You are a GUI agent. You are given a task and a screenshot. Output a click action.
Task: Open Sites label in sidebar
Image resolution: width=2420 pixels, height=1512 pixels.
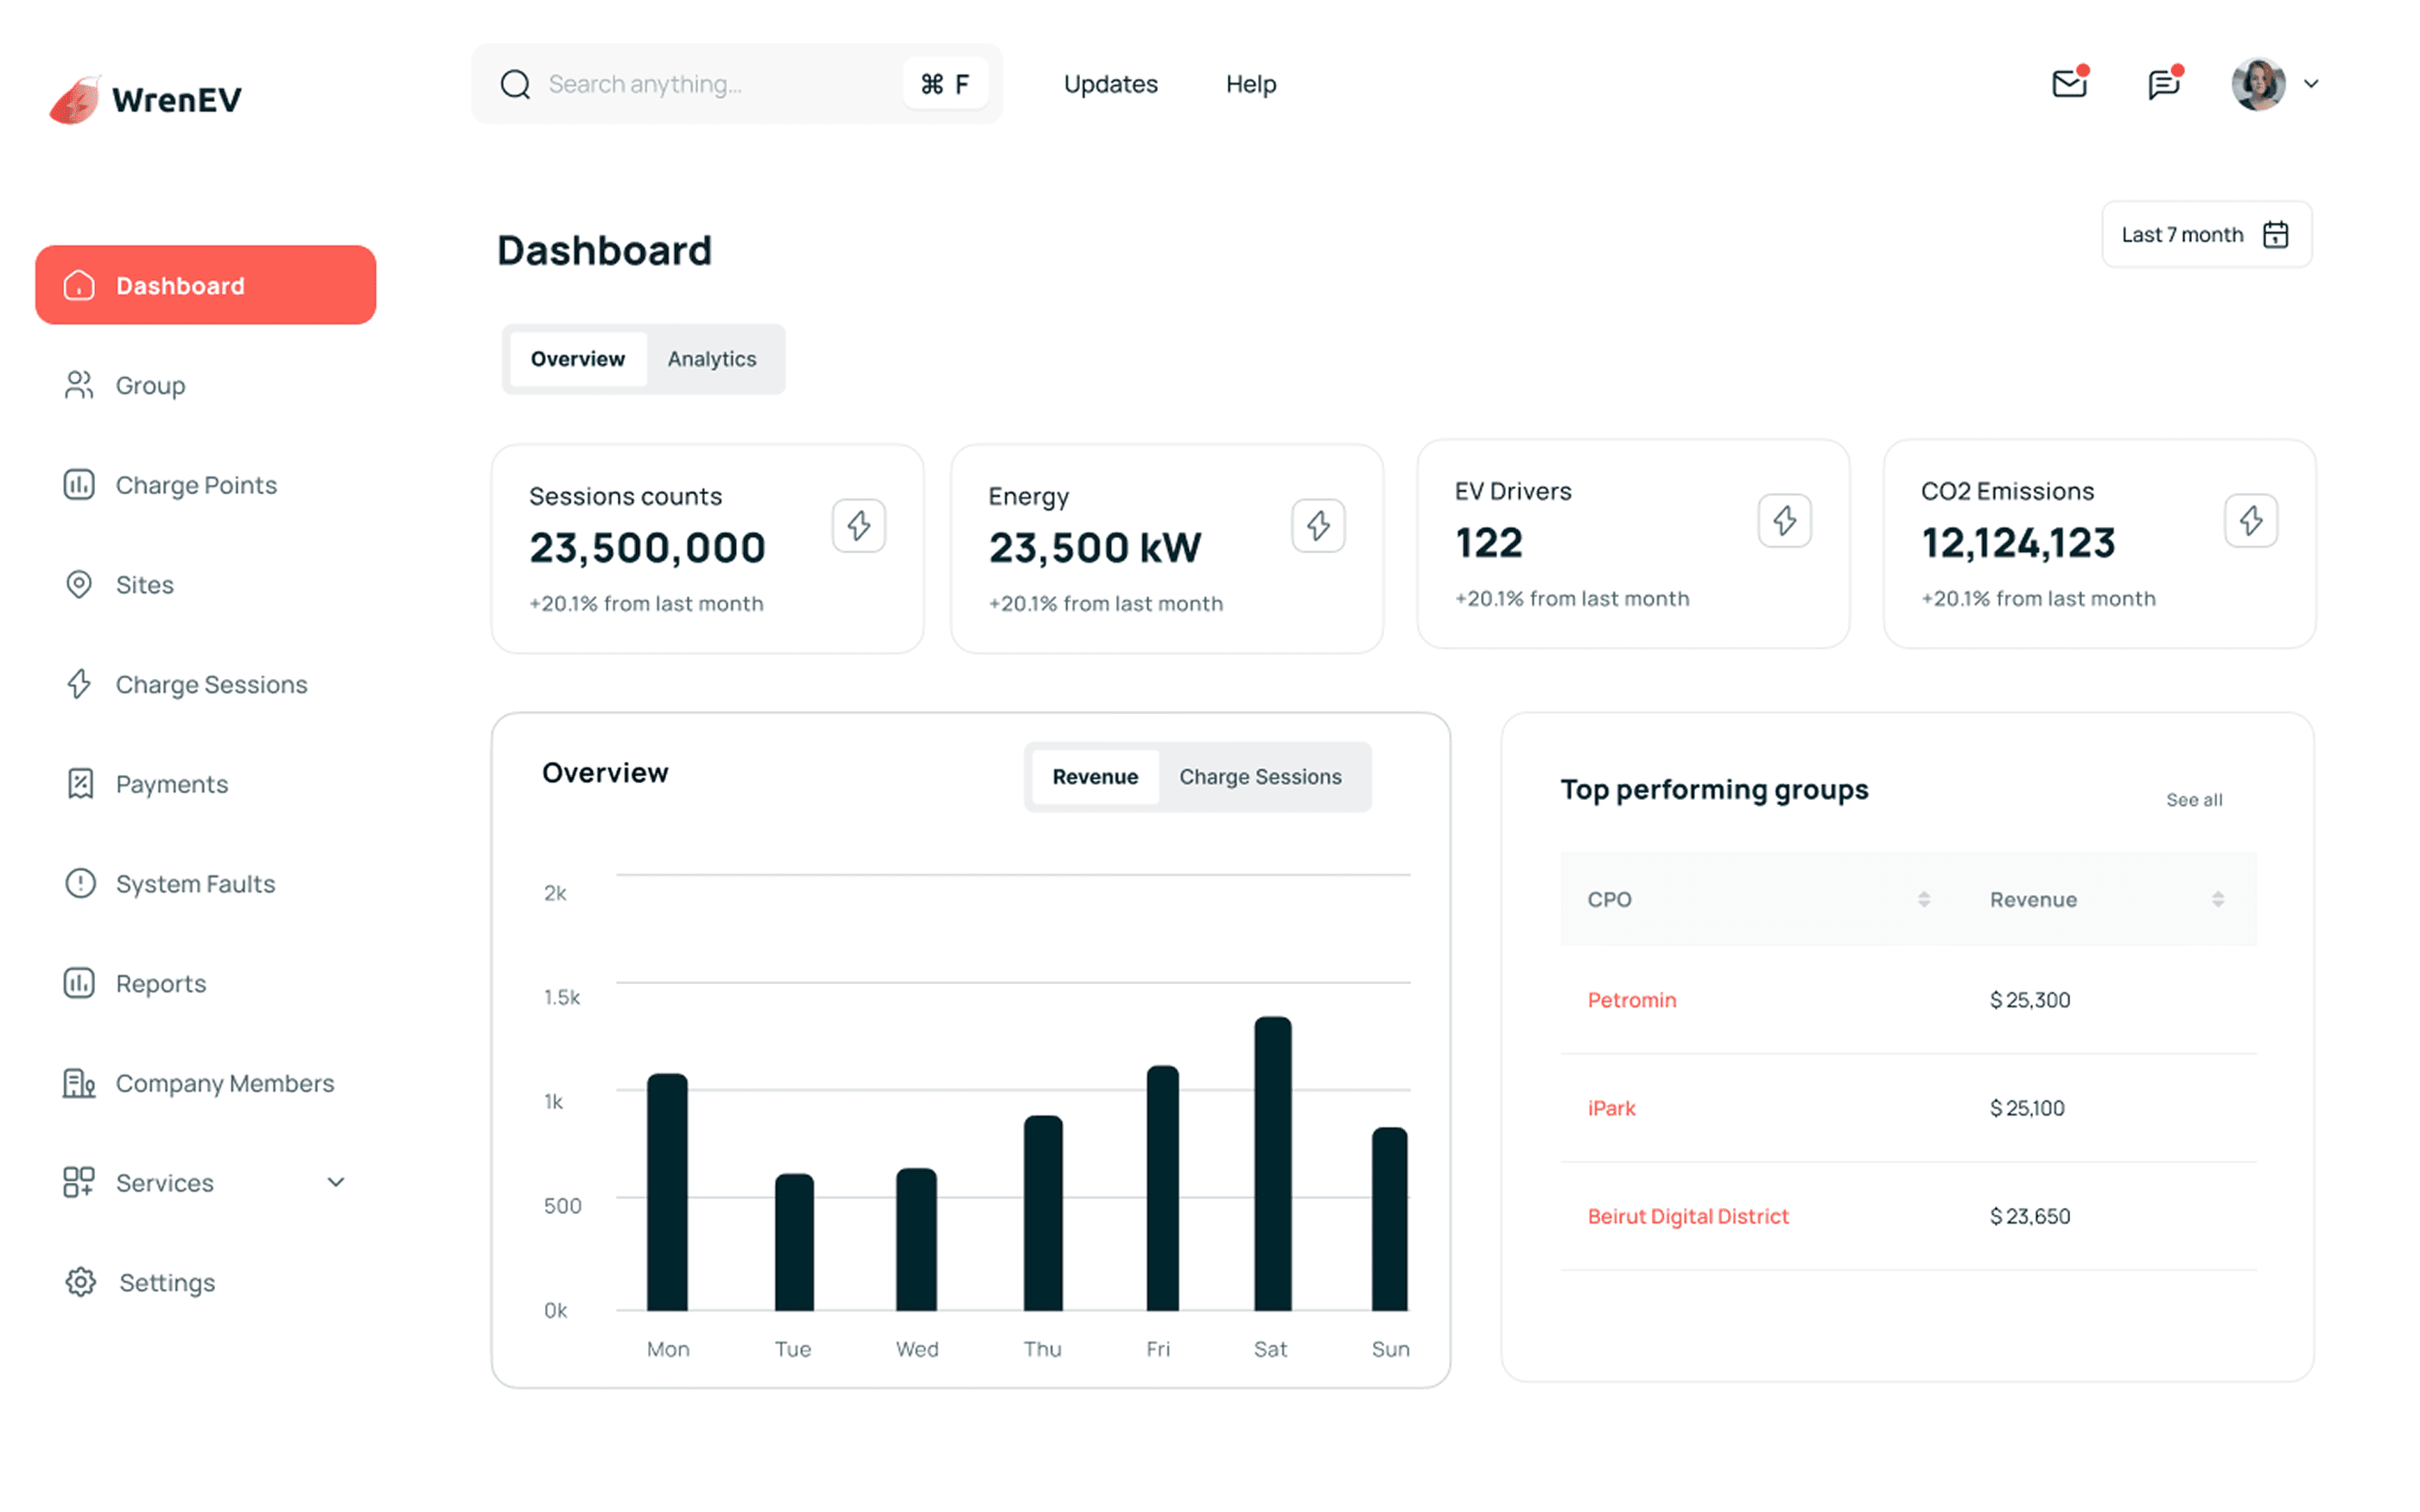point(145,585)
